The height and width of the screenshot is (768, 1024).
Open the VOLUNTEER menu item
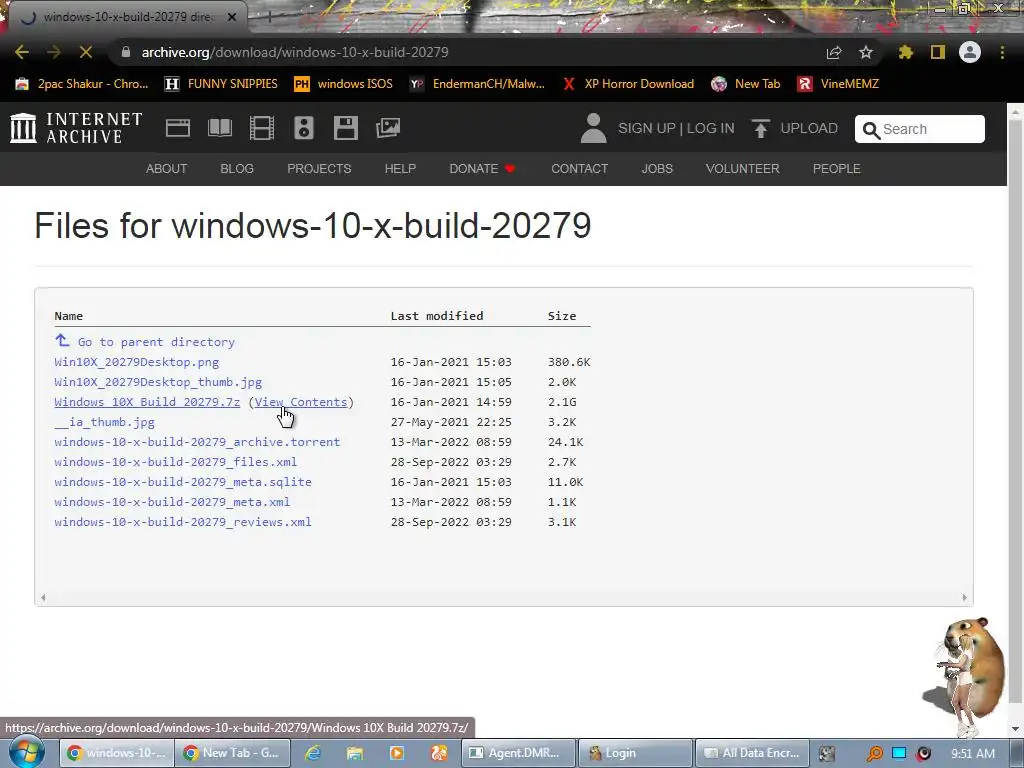743,168
